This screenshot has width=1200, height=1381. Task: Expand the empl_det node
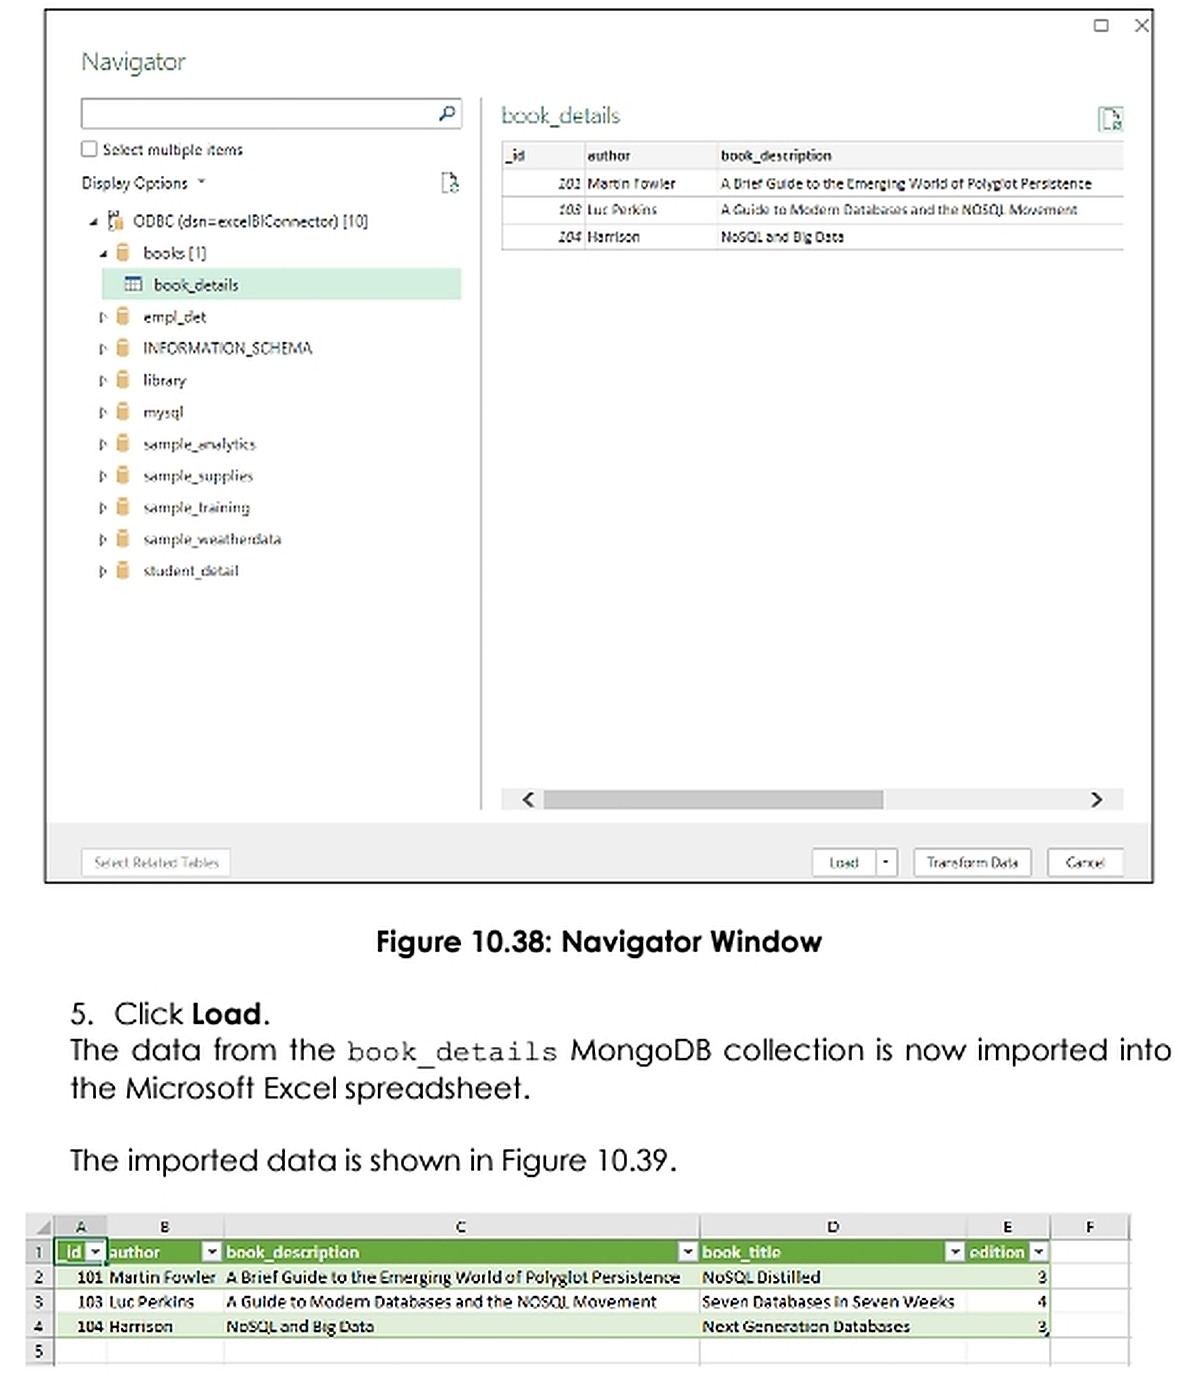click(102, 317)
